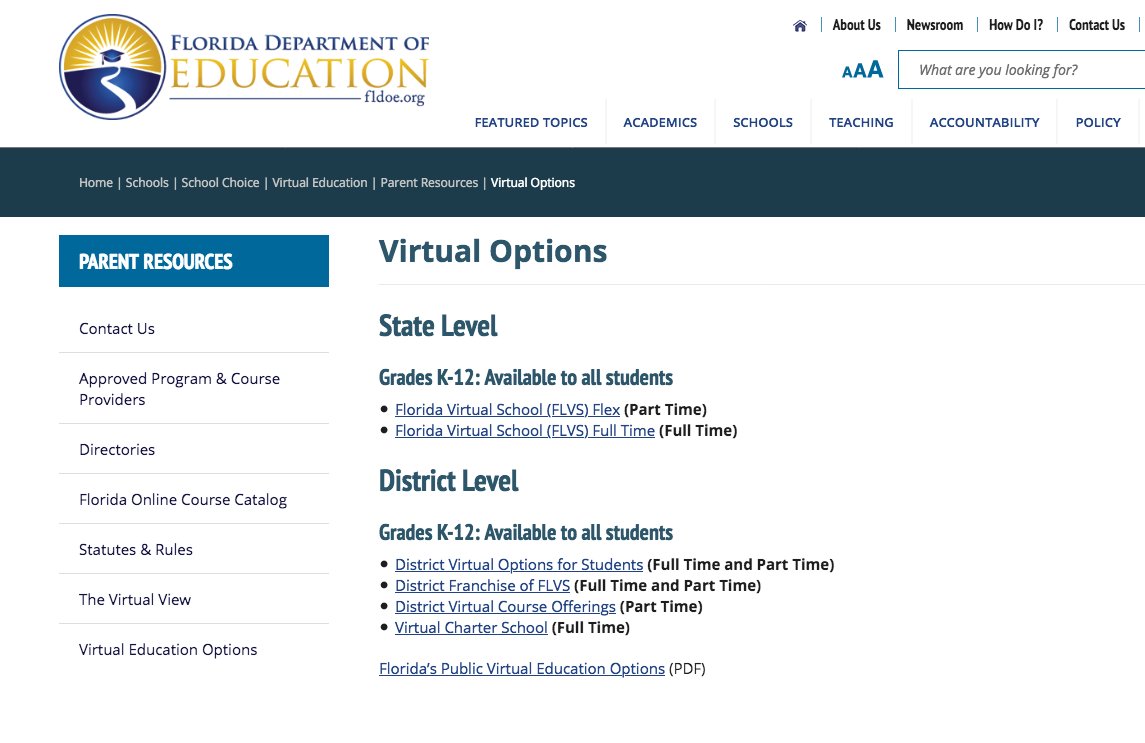Open Contact Us in the sidebar
This screenshot has width=1145, height=743.
point(117,329)
